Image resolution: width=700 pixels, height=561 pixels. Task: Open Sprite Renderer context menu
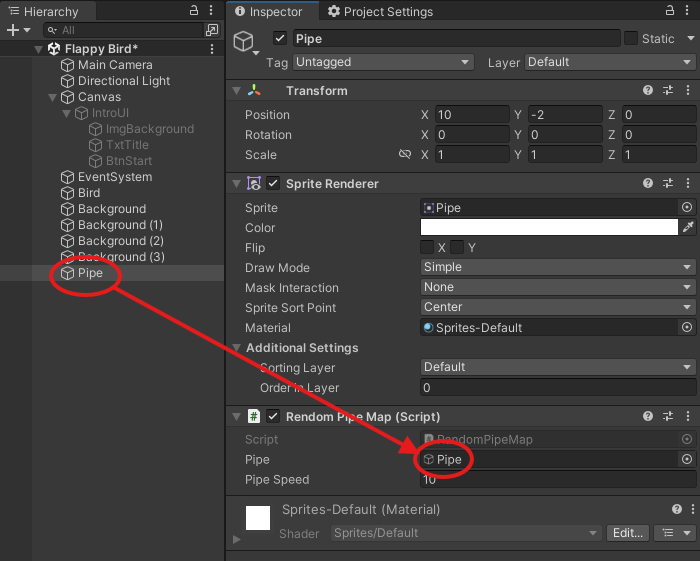pos(688,183)
